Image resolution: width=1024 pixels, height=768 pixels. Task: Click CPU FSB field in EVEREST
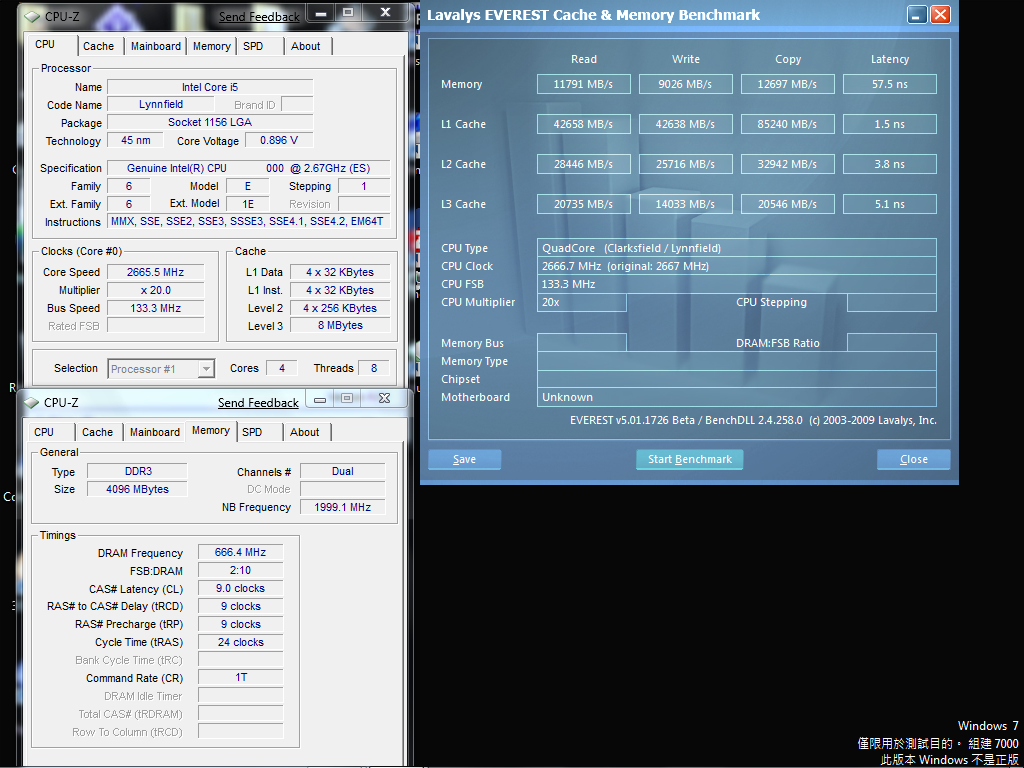(x=737, y=284)
